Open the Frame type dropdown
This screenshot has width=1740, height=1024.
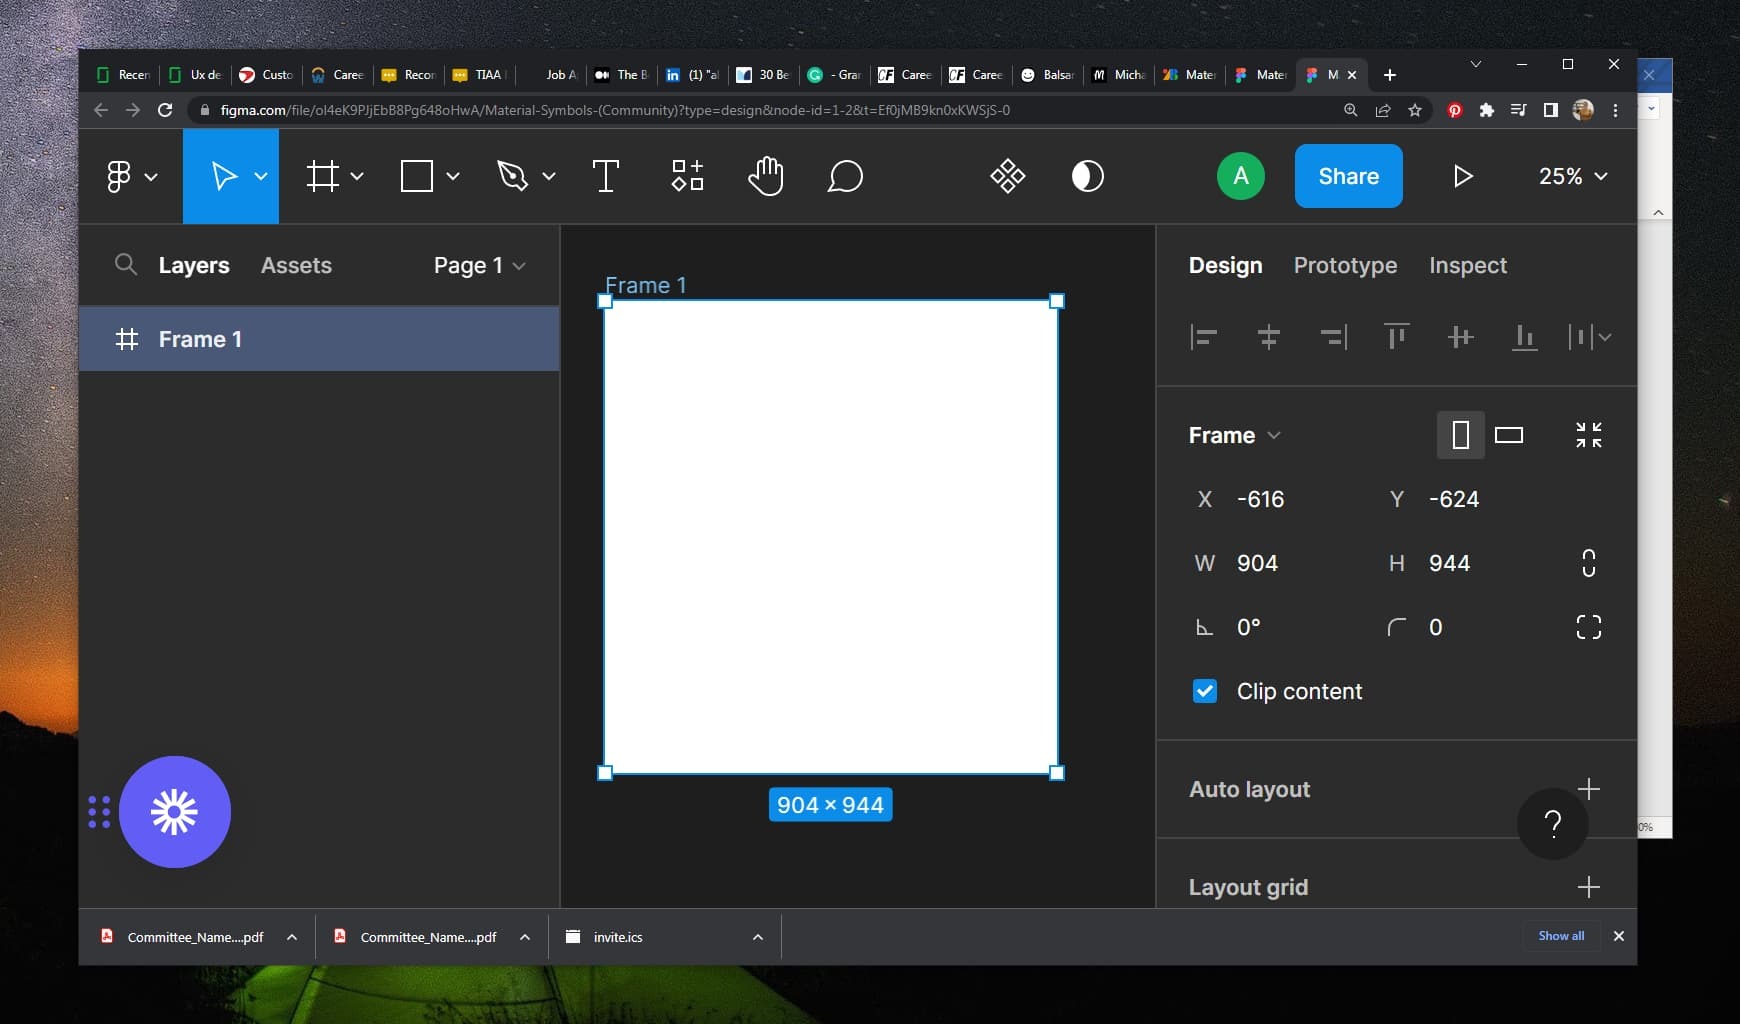click(x=1235, y=435)
